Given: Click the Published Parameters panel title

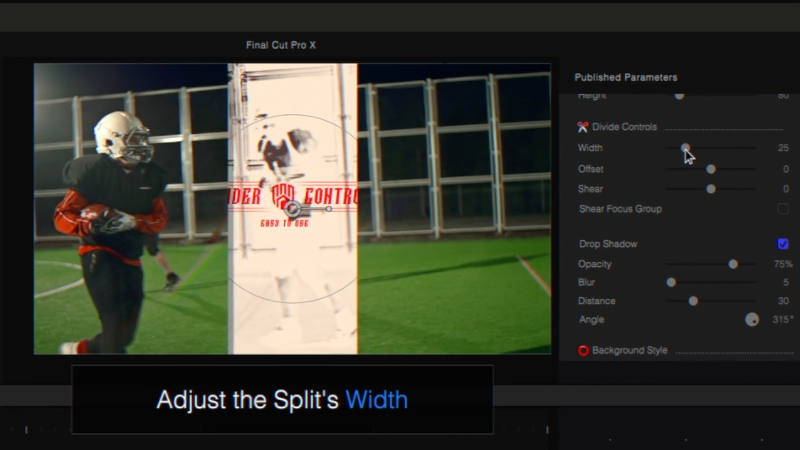Looking at the screenshot, I should pos(626,78).
